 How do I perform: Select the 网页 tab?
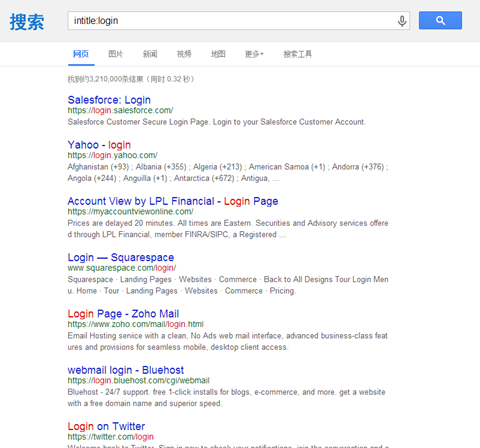click(81, 54)
